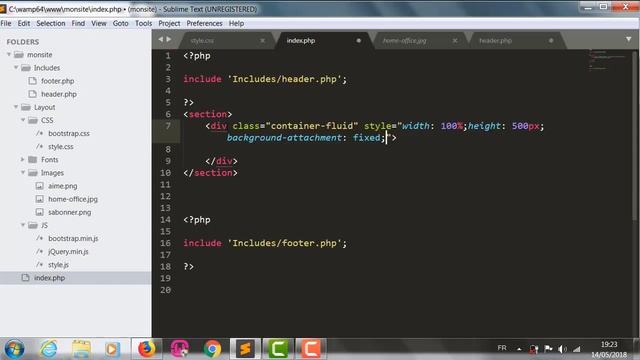Open the Windows Start menu
This screenshot has height=360, width=640.
(15, 349)
